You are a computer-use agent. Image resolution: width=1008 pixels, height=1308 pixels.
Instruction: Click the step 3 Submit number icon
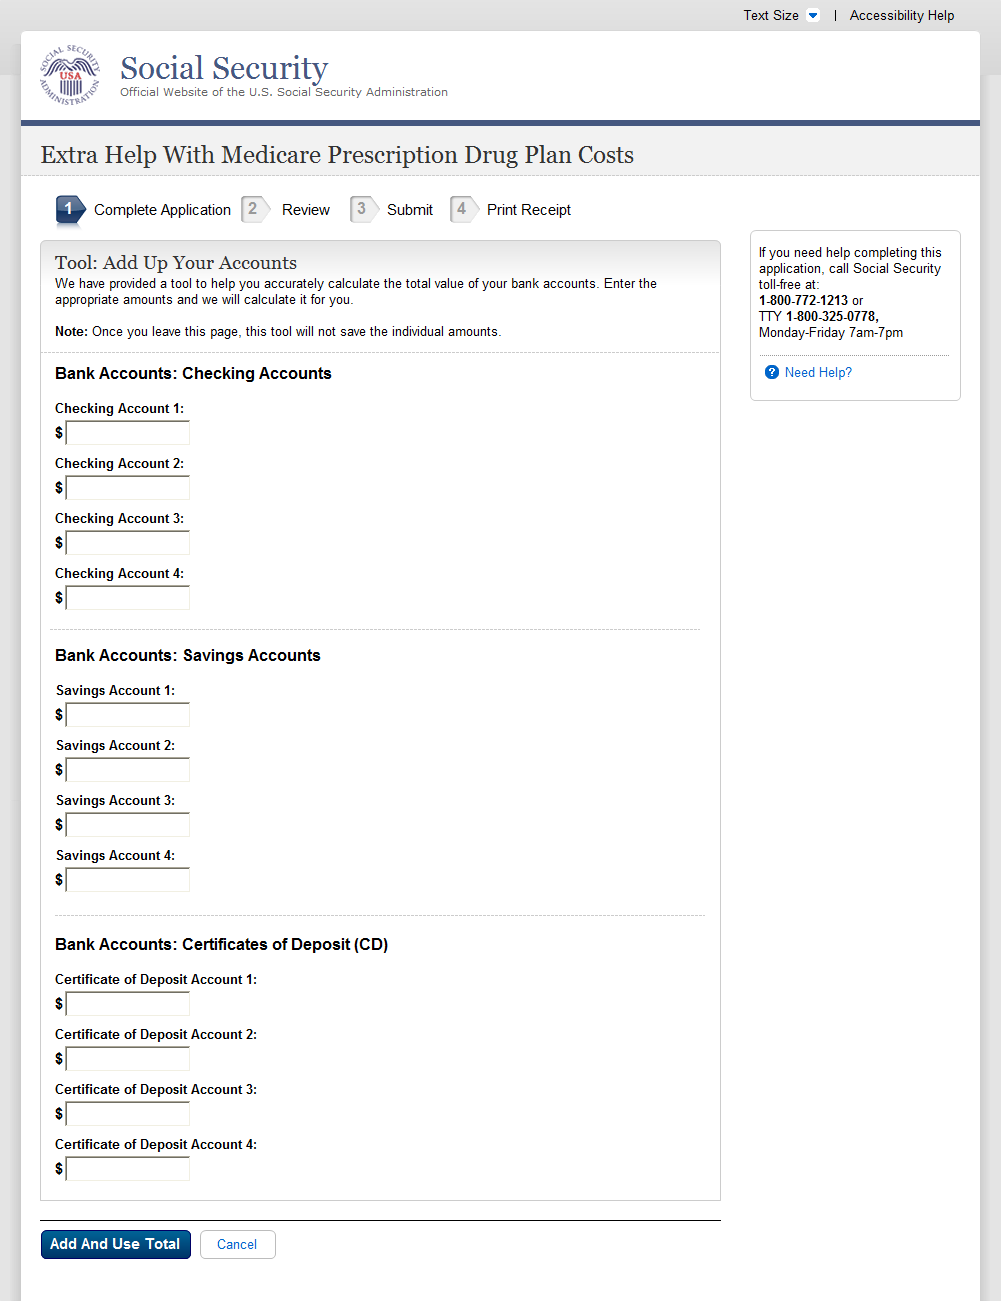pos(362,209)
